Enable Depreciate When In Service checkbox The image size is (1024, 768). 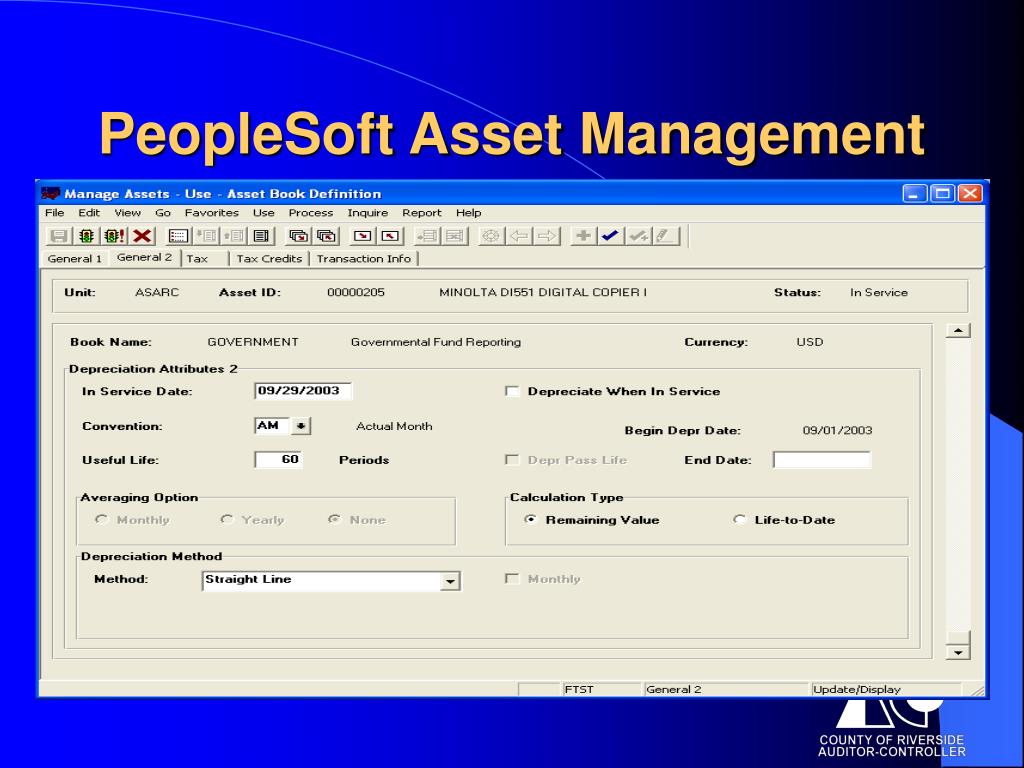tap(512, 391)
